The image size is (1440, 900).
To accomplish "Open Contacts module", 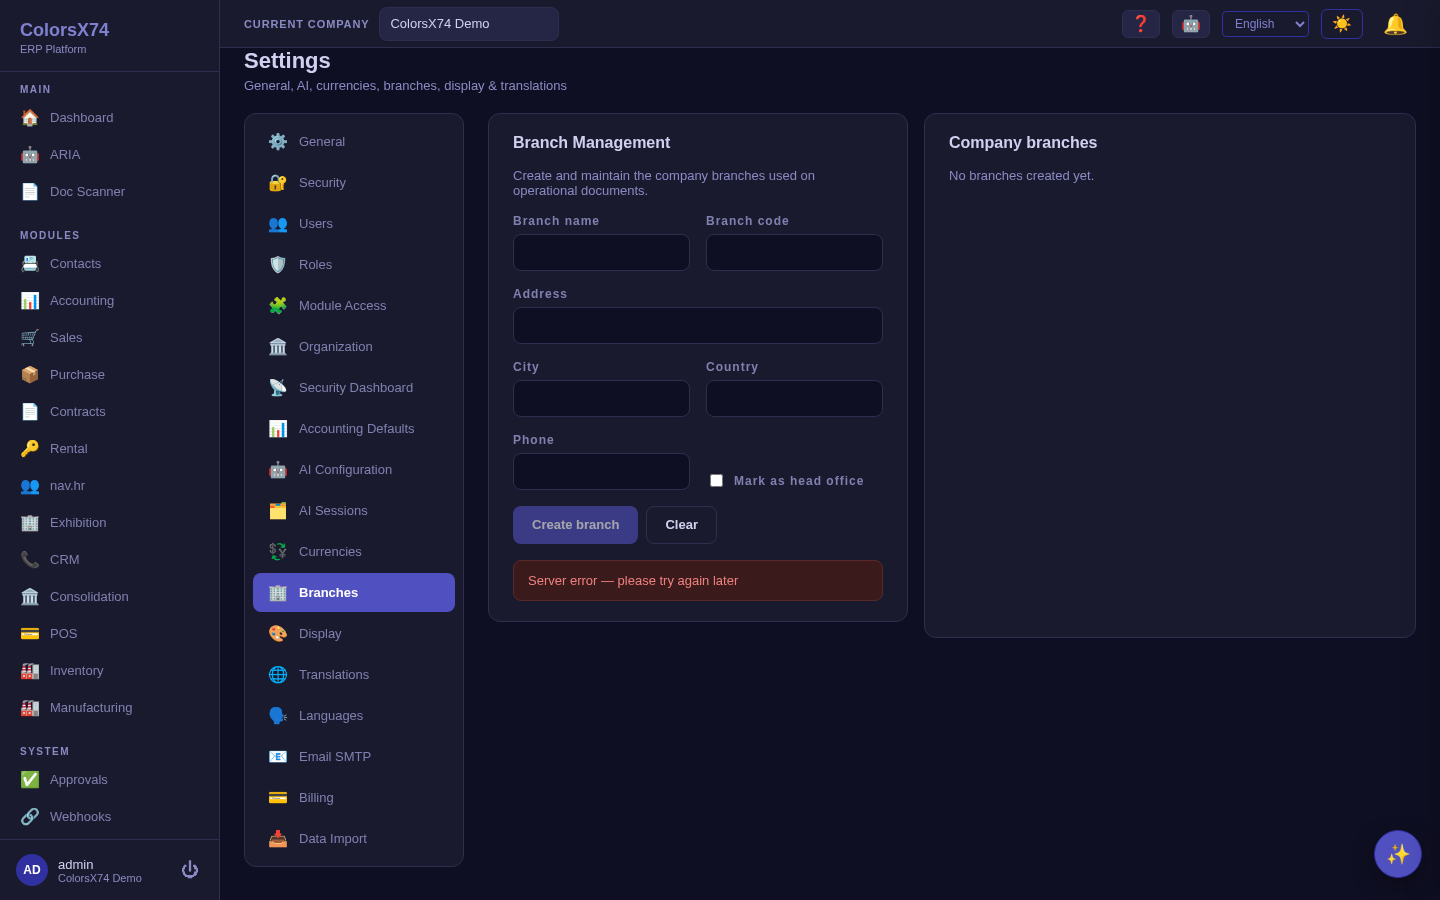I will pos(109,264).
